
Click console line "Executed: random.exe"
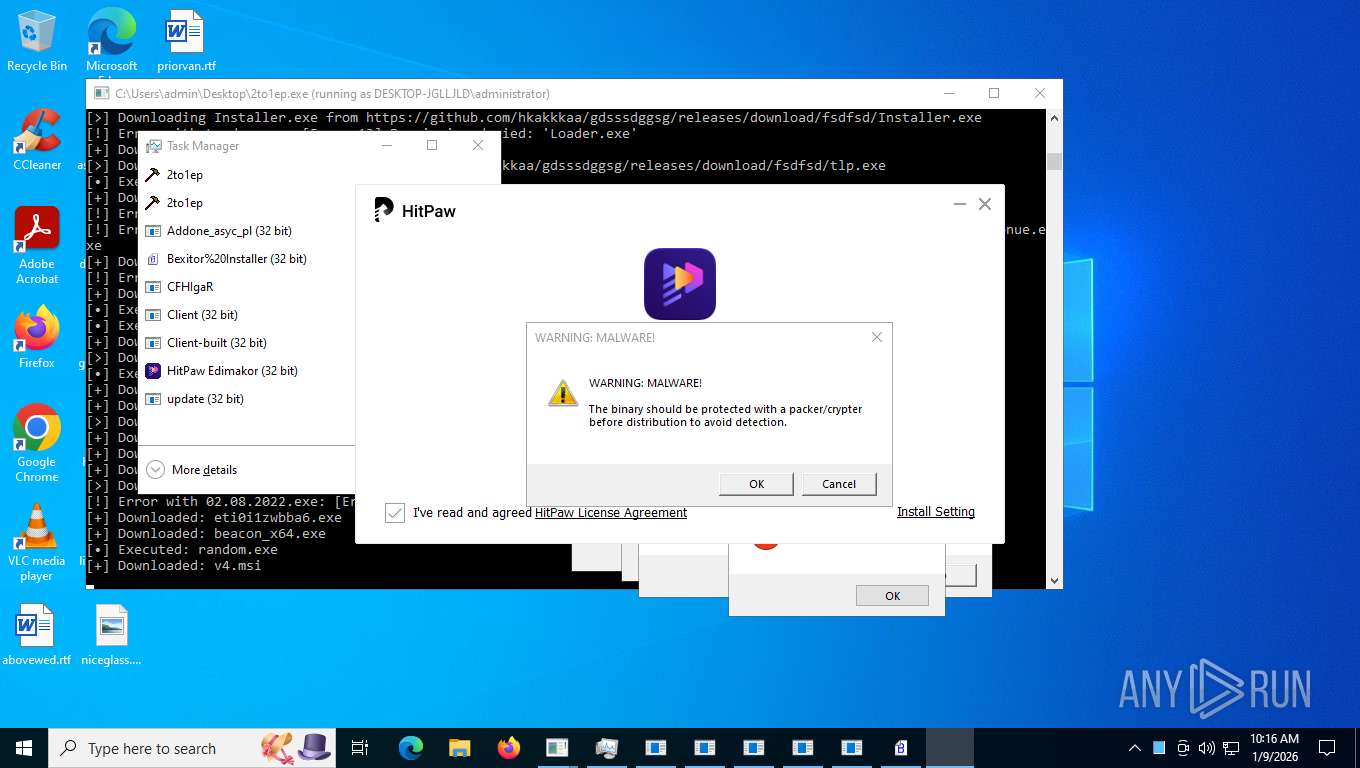coord(182,550)
